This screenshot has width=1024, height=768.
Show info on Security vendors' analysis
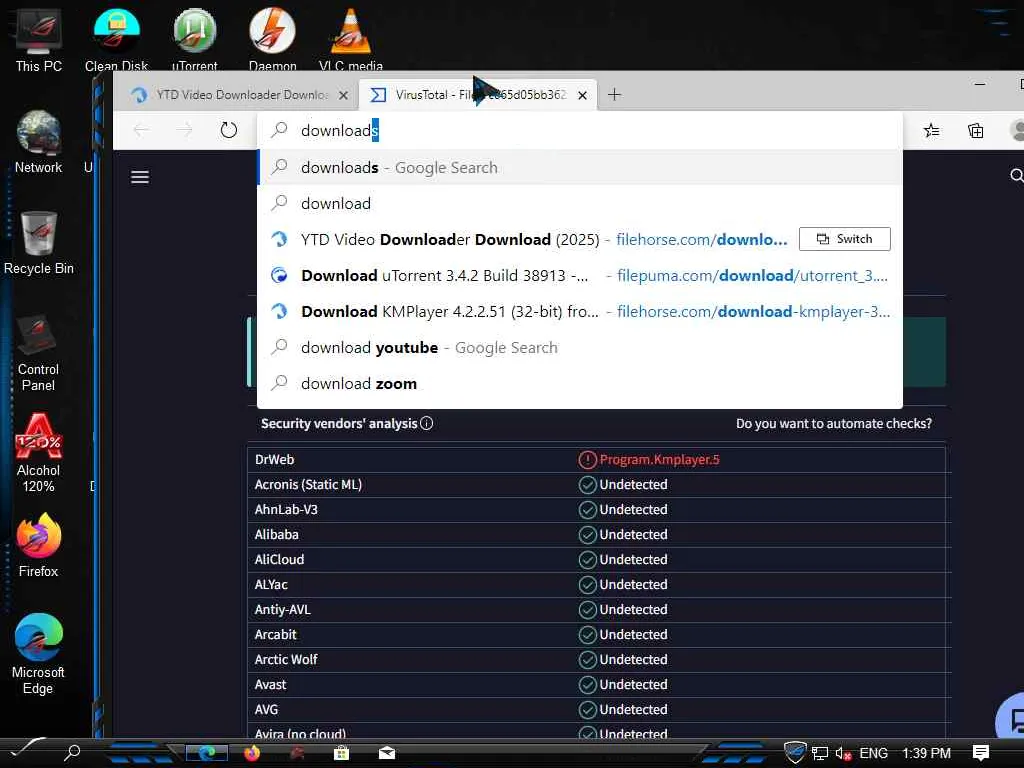coord(426,423)
